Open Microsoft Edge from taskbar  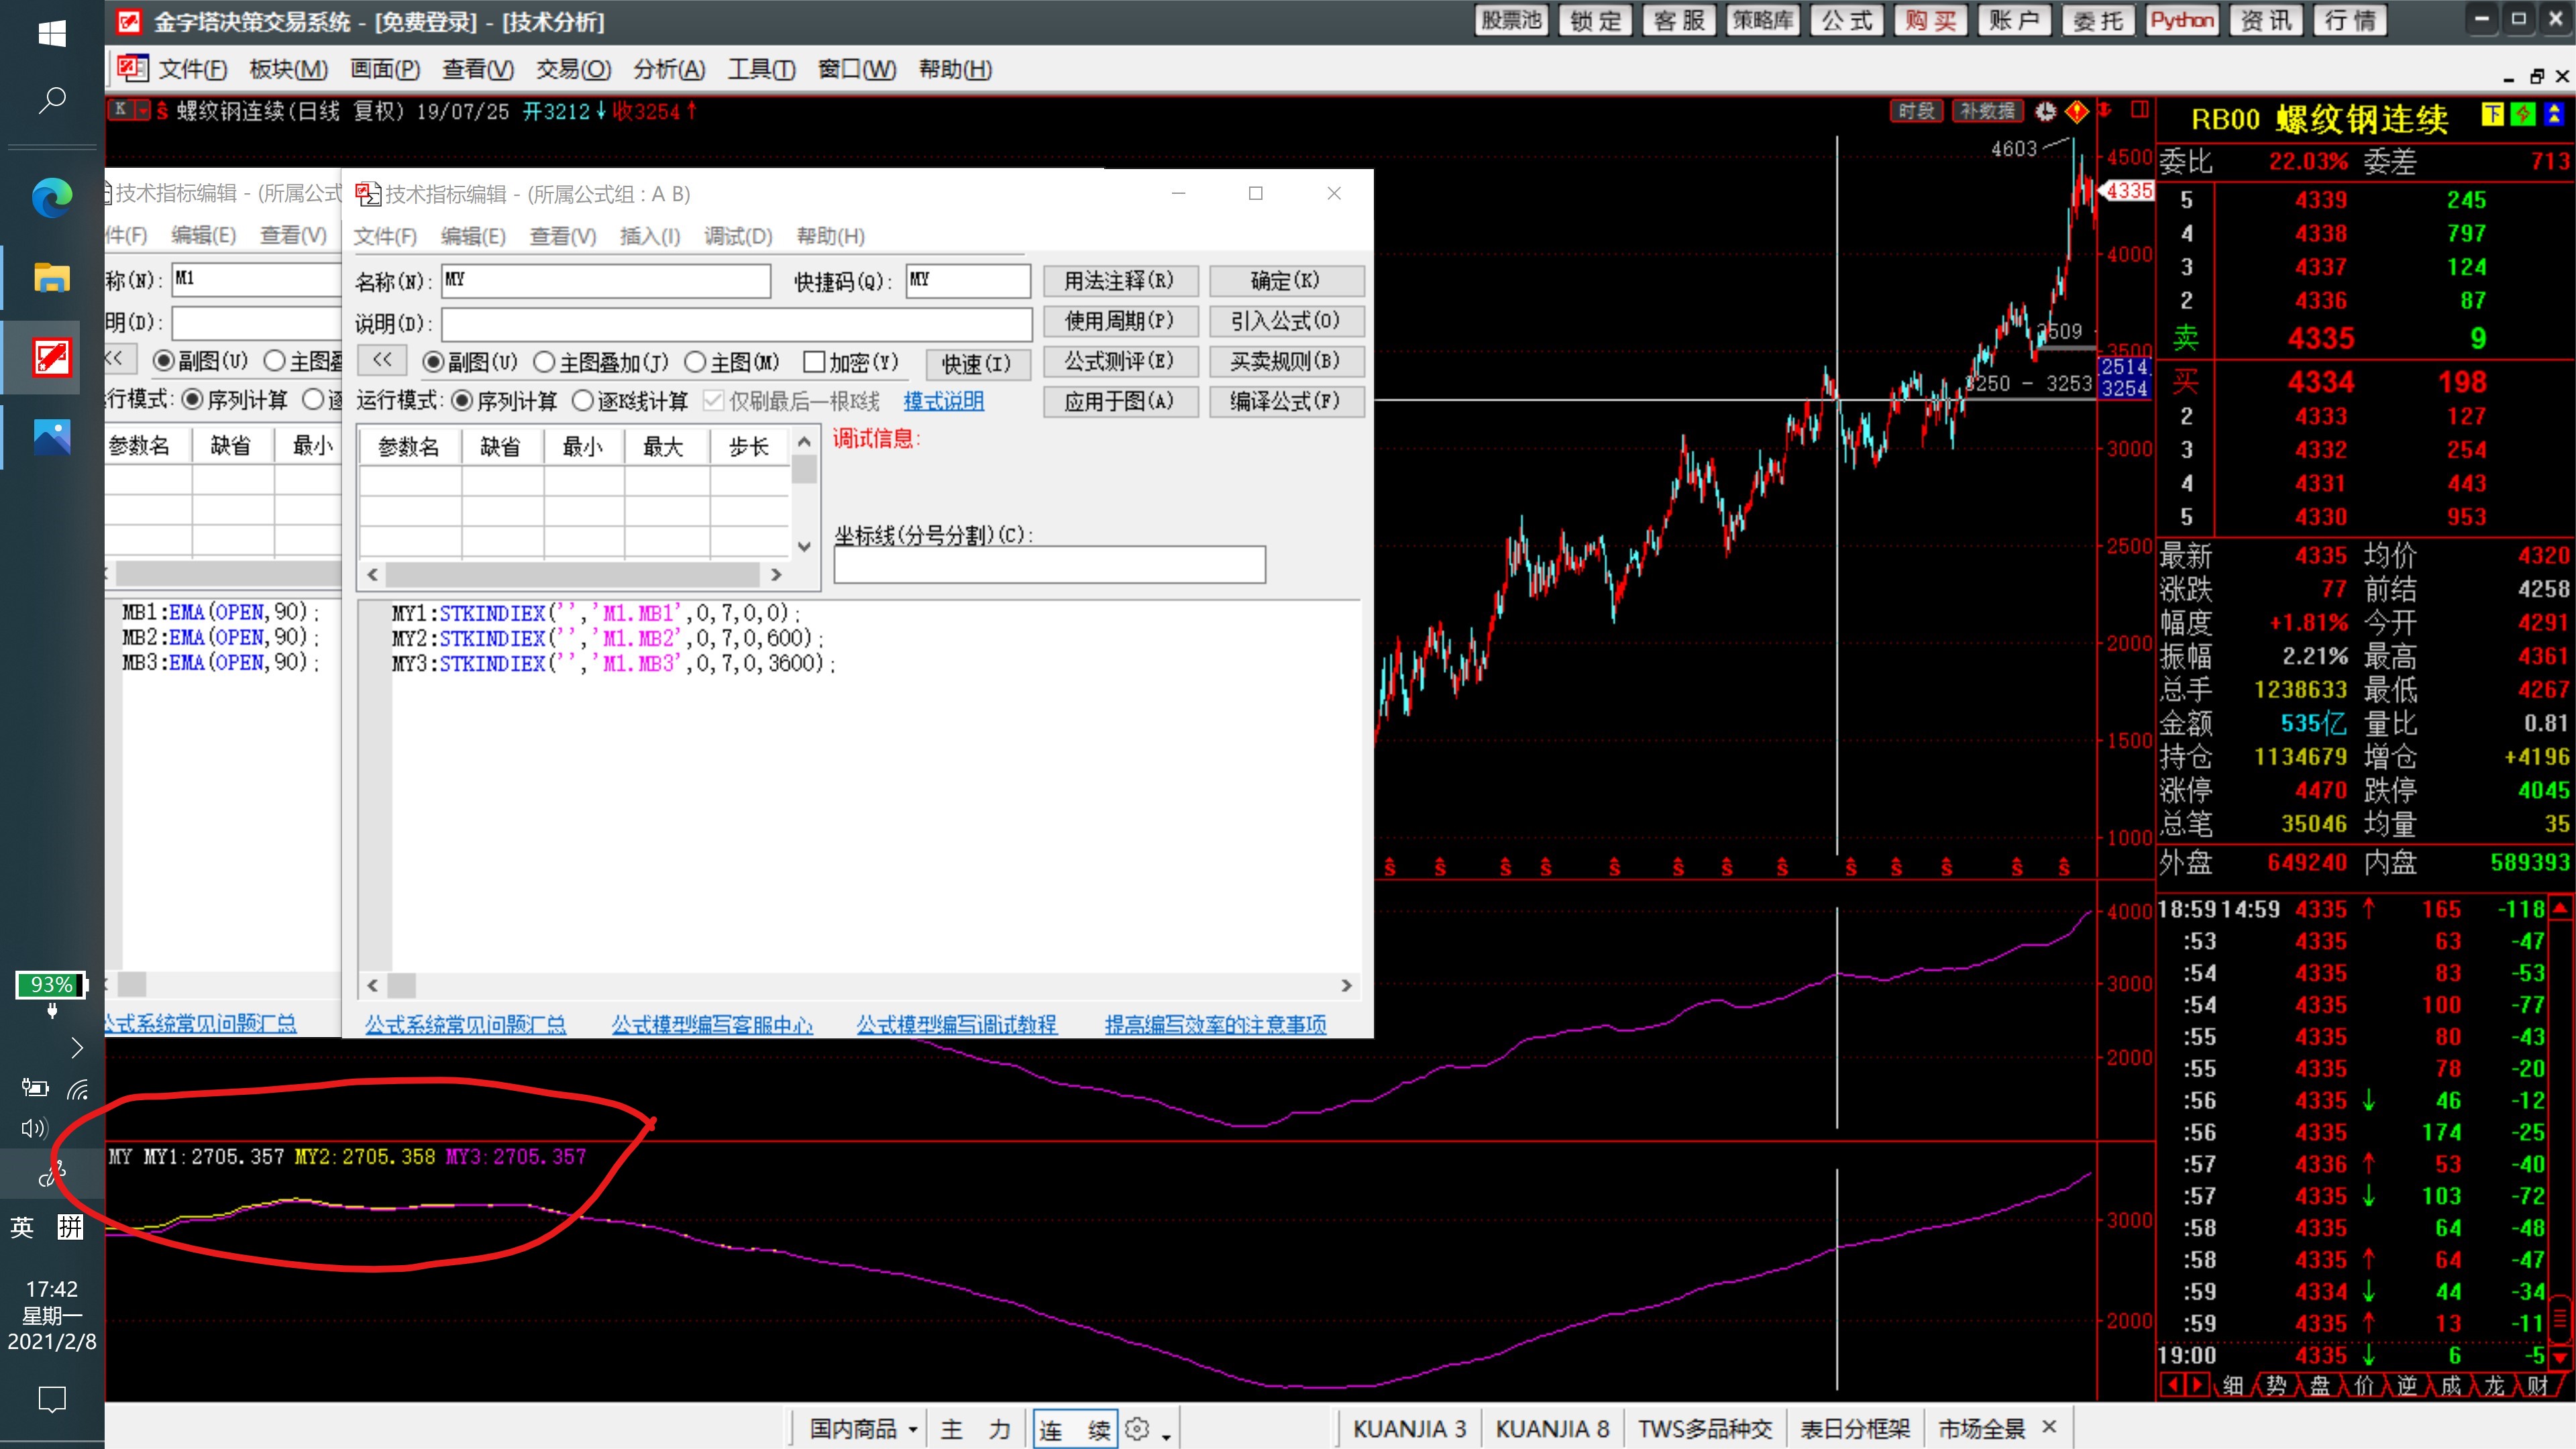pyautogui.click(x=52, y=197)
